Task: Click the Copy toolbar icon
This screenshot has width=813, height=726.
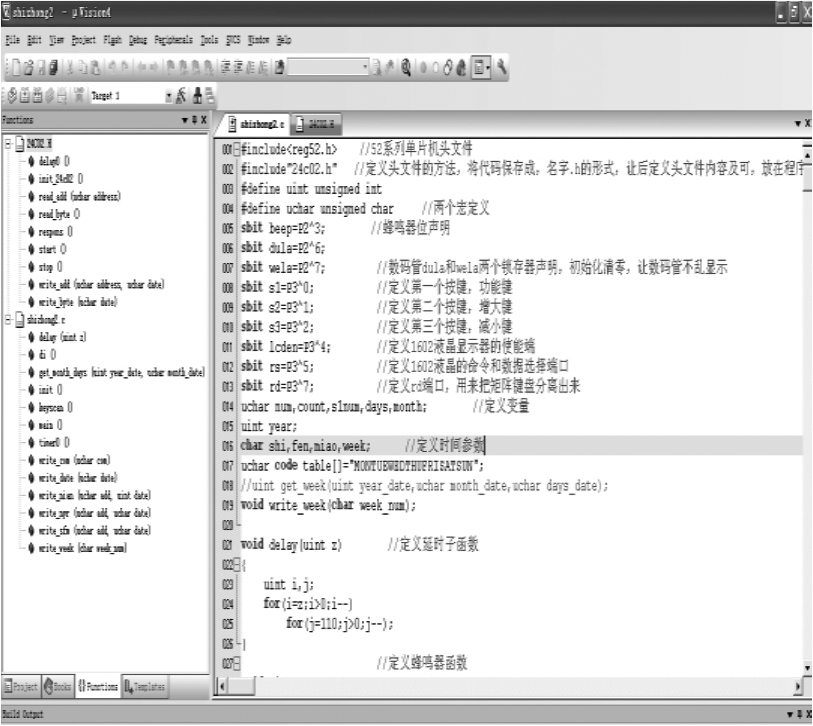Action: click(x=82, y=67)
